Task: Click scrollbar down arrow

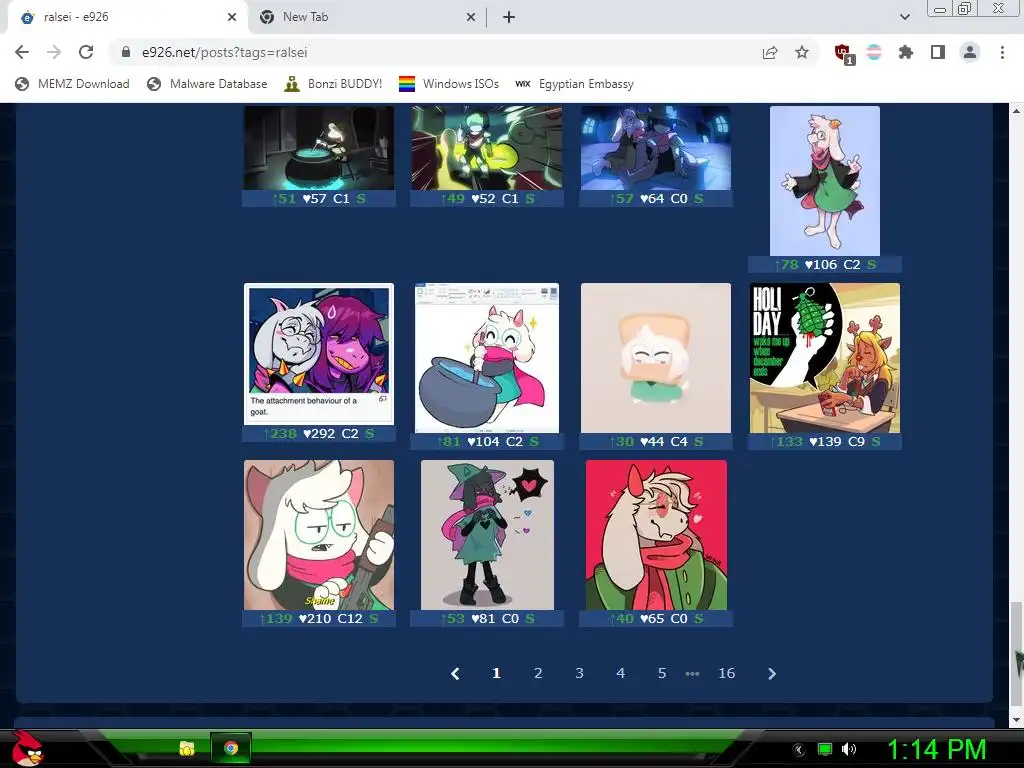Action: coord(1016,720)
